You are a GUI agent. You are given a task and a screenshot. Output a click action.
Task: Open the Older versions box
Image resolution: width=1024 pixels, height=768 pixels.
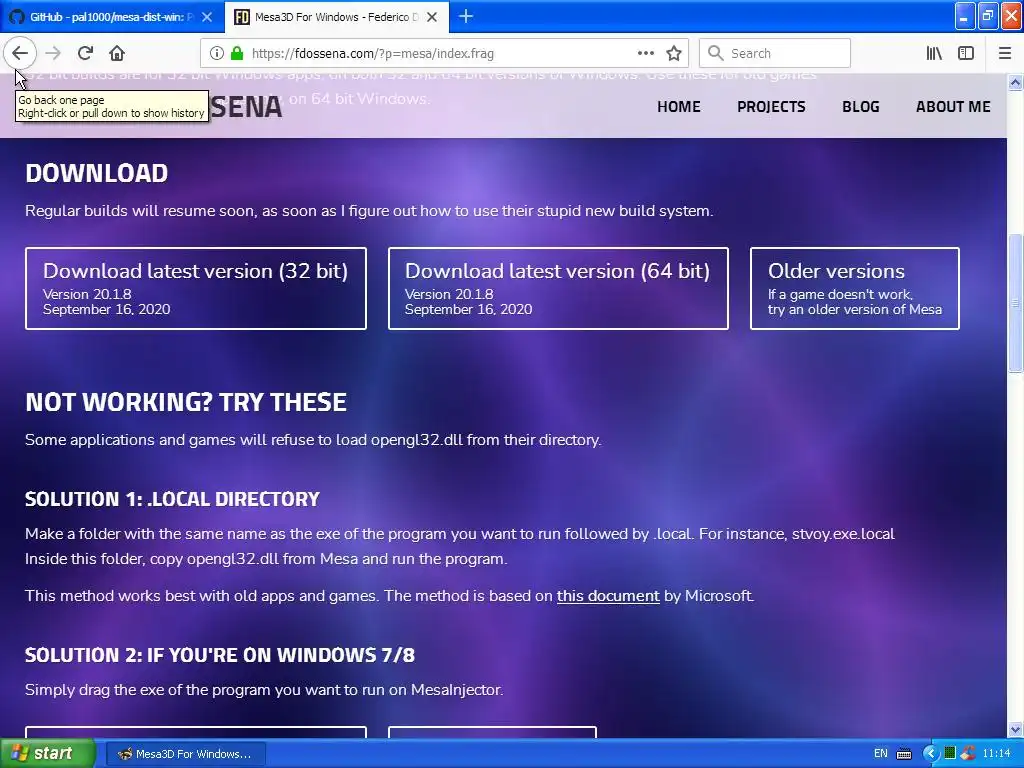855,288
